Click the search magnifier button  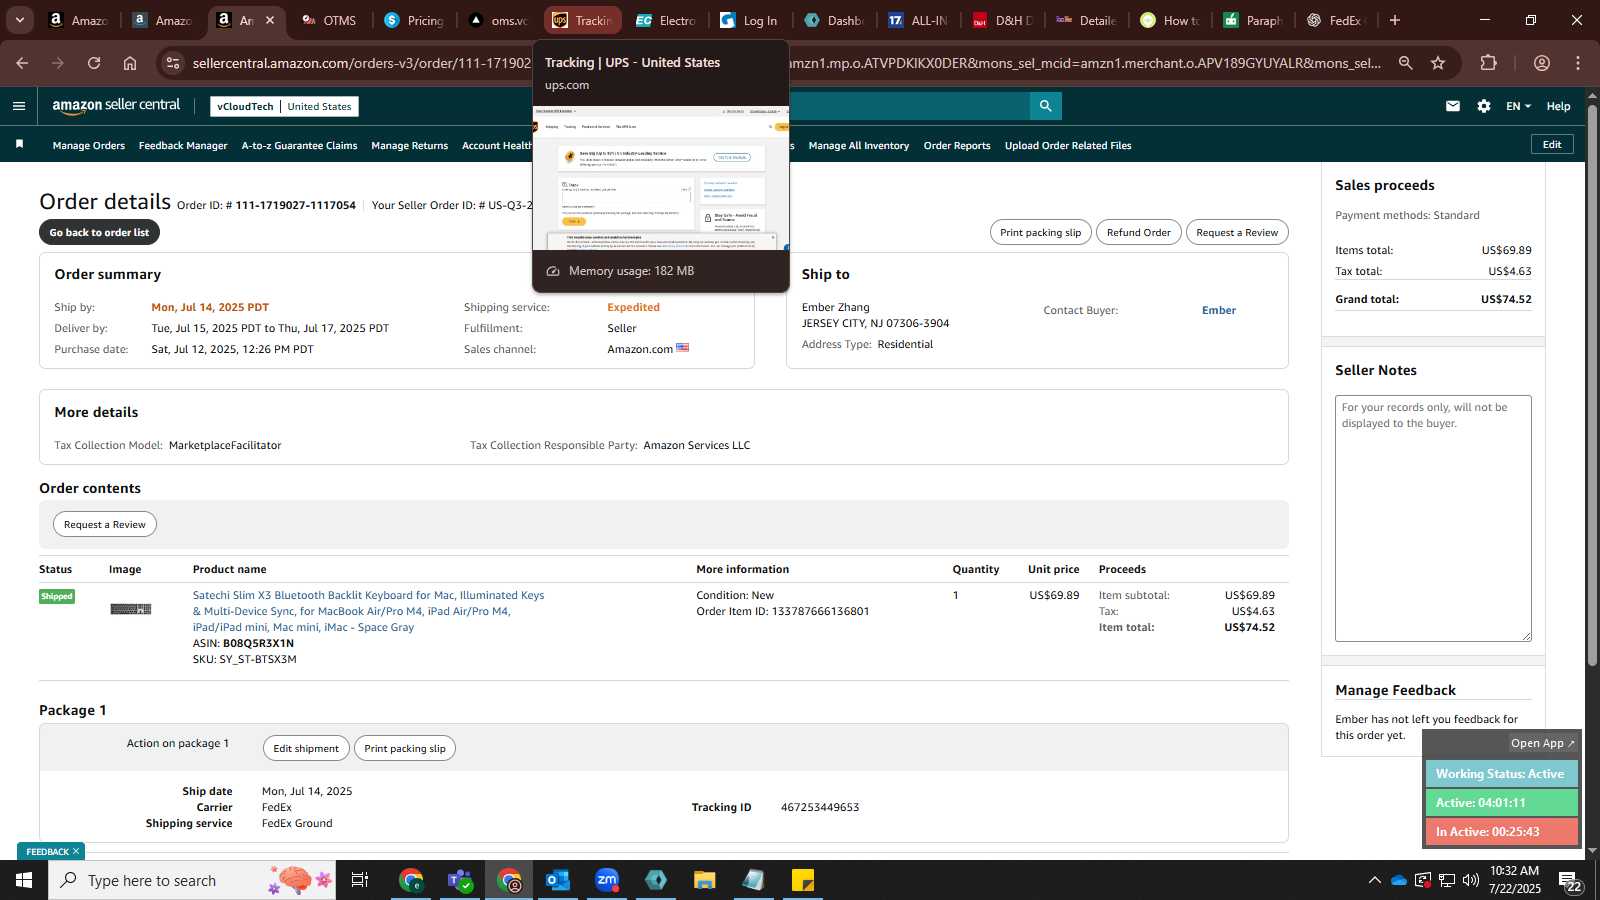1045,106
